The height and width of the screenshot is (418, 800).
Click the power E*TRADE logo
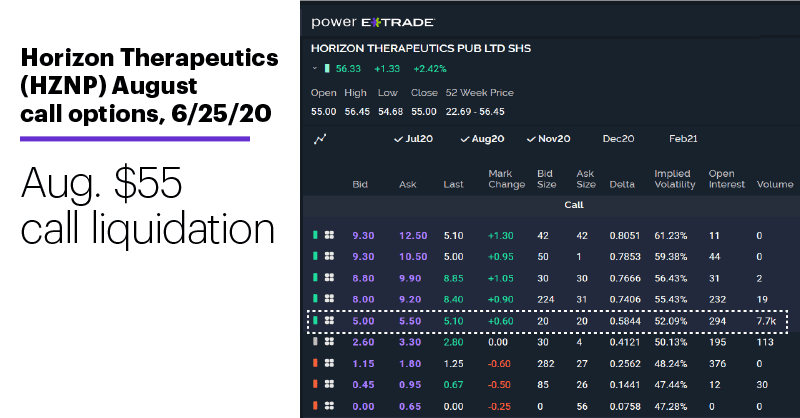[x=373, y=22]
